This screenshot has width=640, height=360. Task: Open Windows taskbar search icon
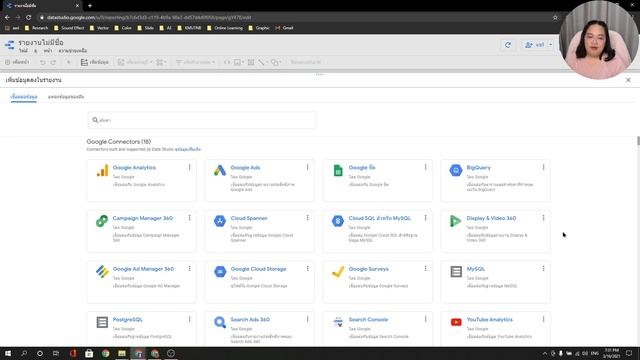[24, 353]
